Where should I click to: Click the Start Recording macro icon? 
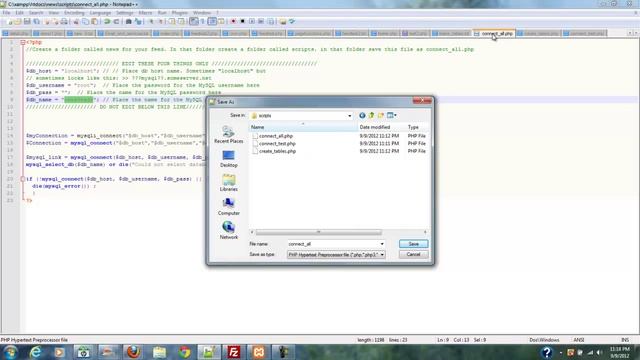point(233,21)
